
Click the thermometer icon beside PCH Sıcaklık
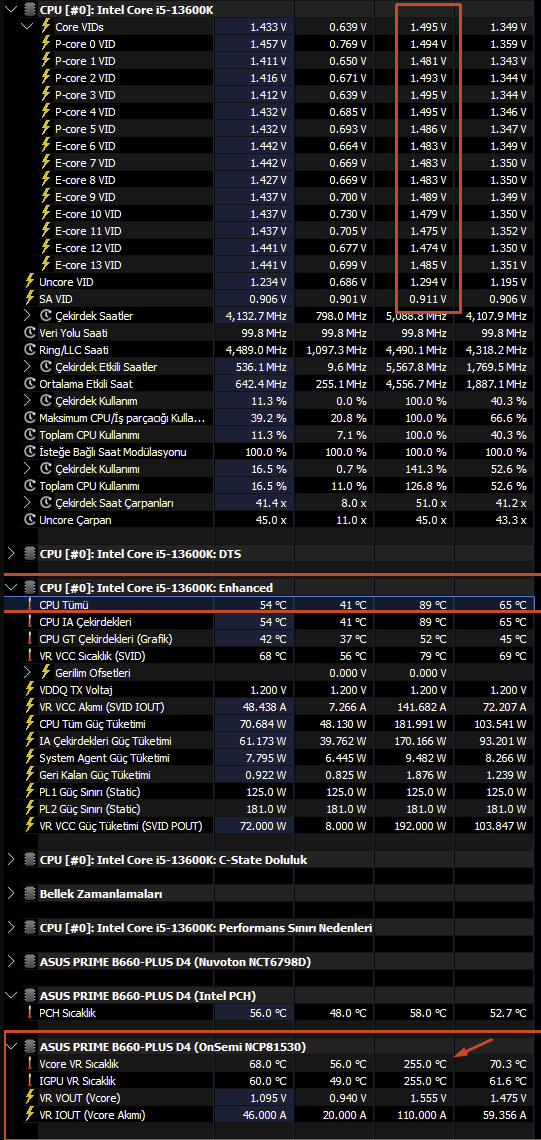coord(30,1012)
